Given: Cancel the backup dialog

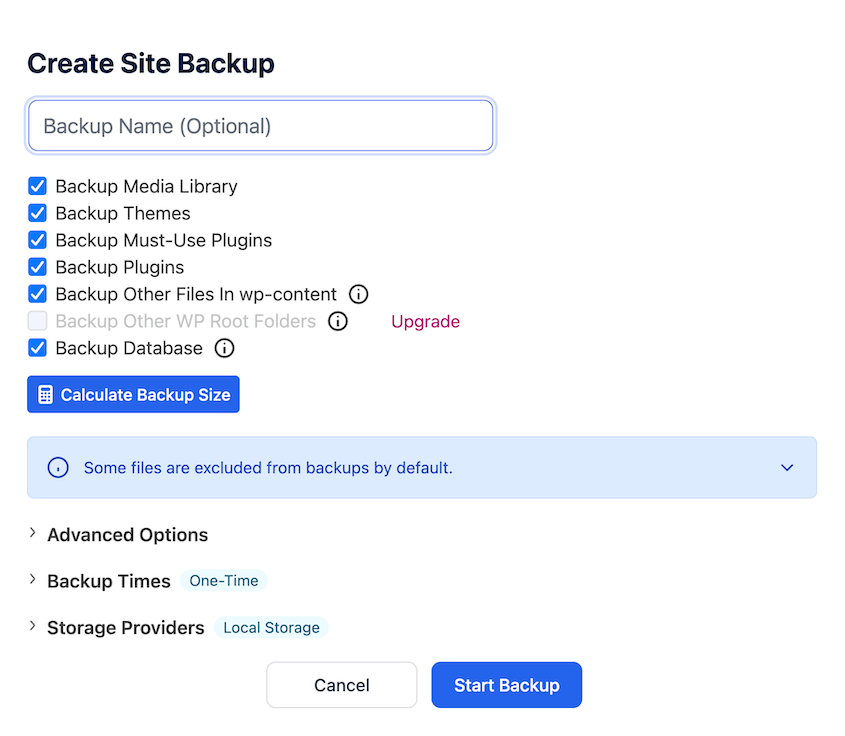Looking at the screenshot, I should coord(342,685).
